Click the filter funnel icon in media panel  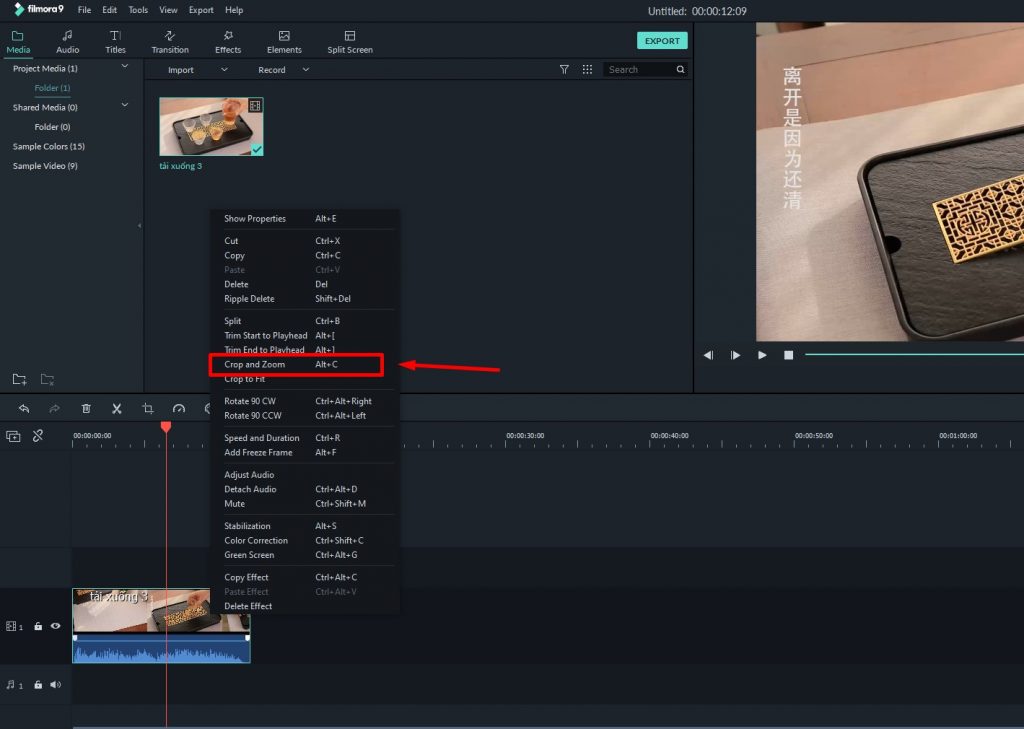point(565,69)
